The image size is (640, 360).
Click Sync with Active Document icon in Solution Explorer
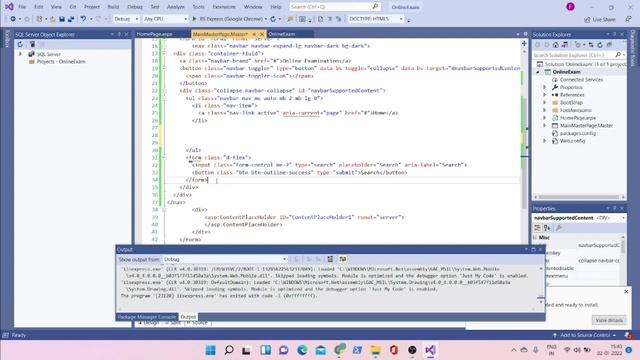591,45
